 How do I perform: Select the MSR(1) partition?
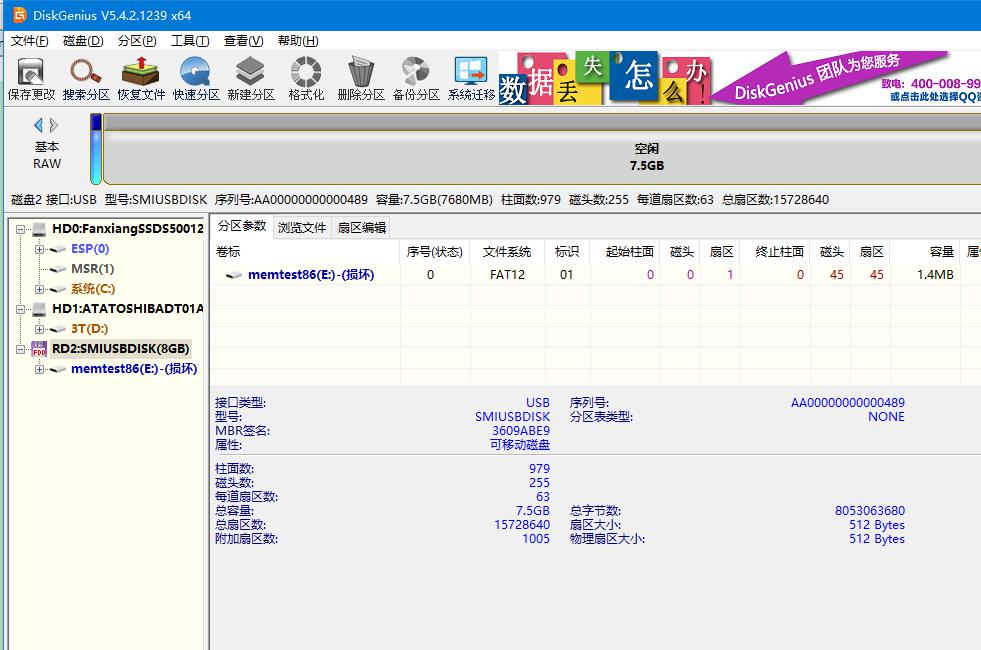[93, 269]
